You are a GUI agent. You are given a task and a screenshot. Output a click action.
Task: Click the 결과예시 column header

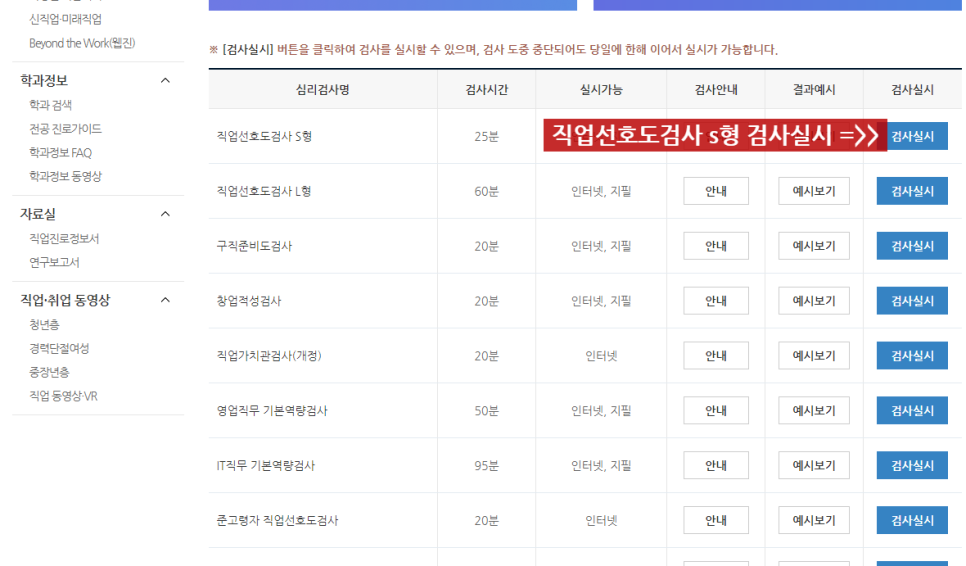(814, 89)
